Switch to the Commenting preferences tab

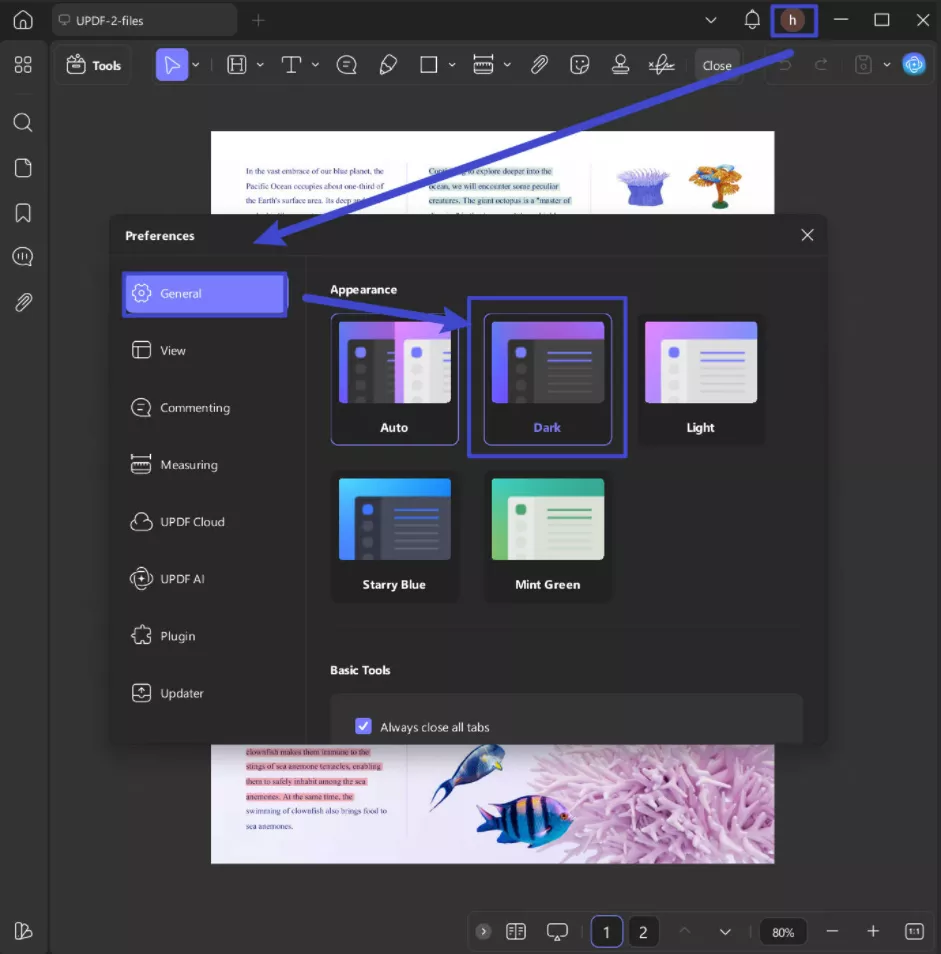point(194,408)
